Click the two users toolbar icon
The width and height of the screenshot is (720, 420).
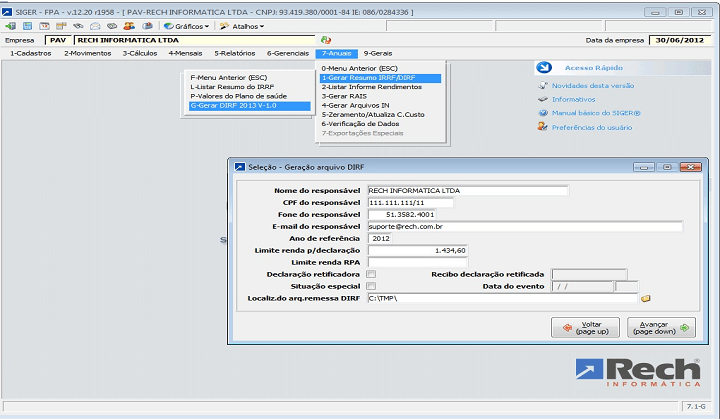pos(129,26)
